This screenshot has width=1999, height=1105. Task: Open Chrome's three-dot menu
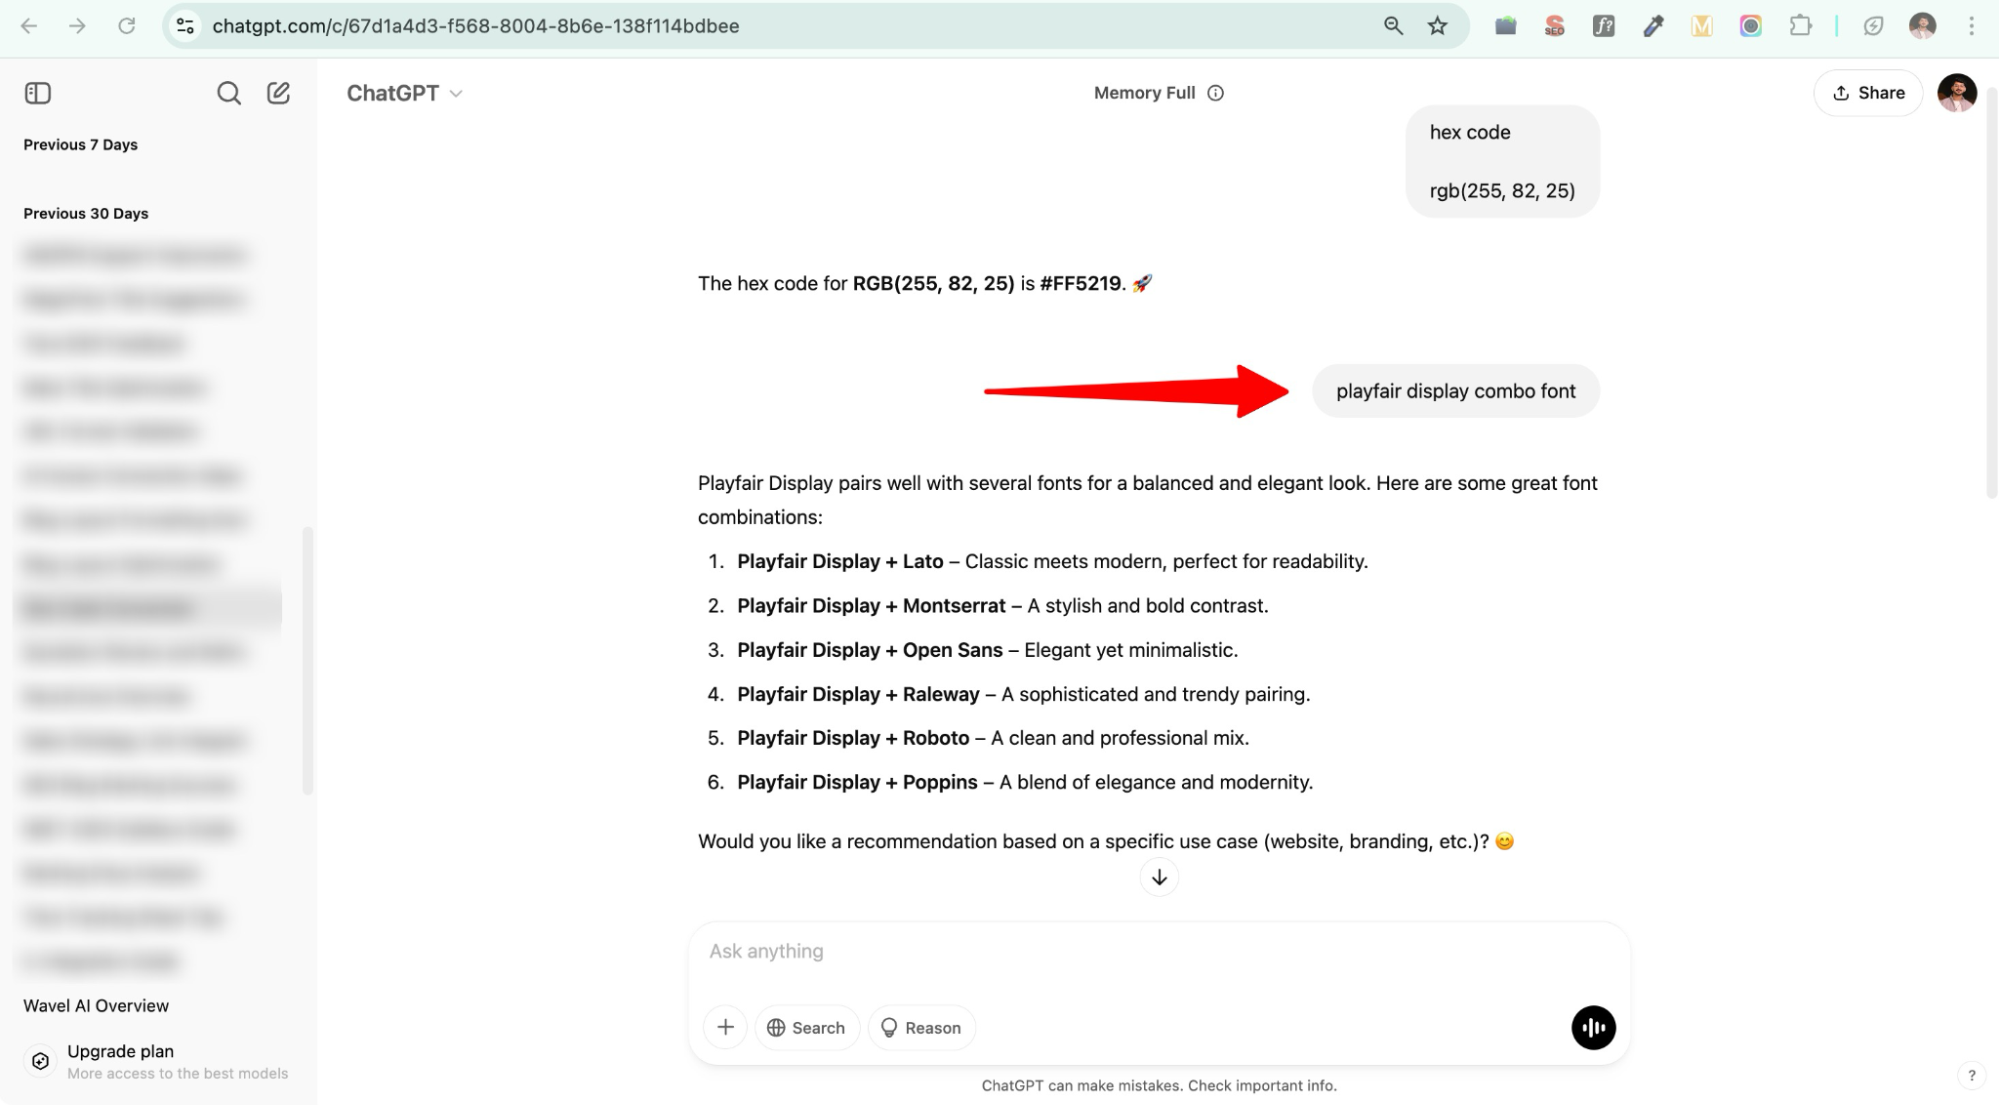[1971, 26]
